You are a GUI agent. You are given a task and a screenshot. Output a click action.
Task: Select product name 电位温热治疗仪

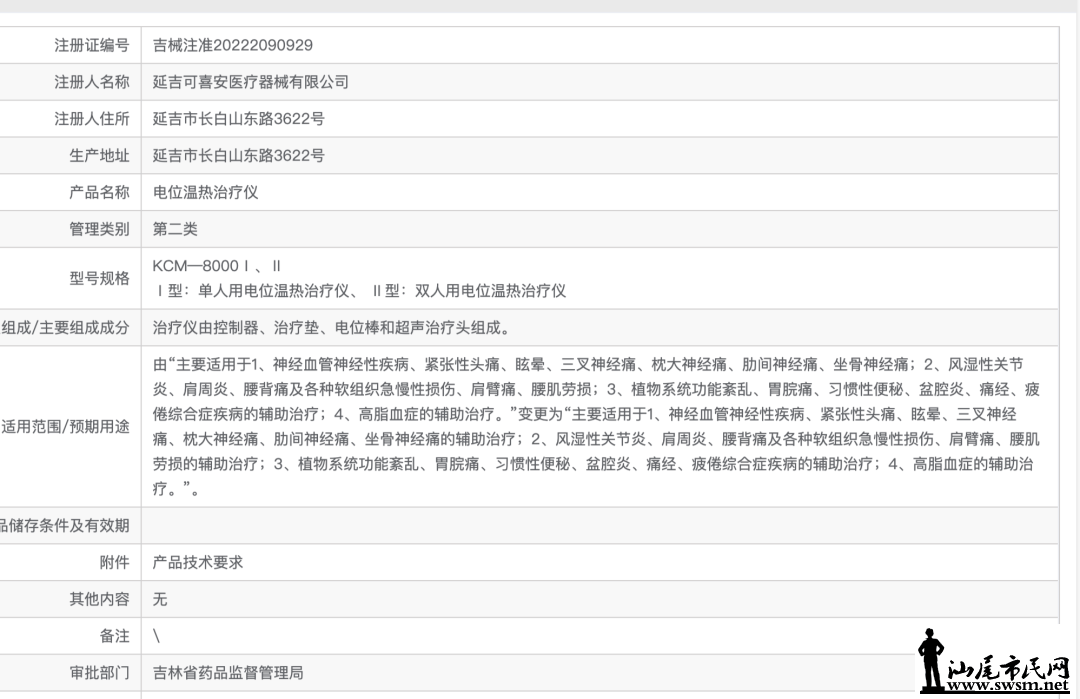point(205,192)
